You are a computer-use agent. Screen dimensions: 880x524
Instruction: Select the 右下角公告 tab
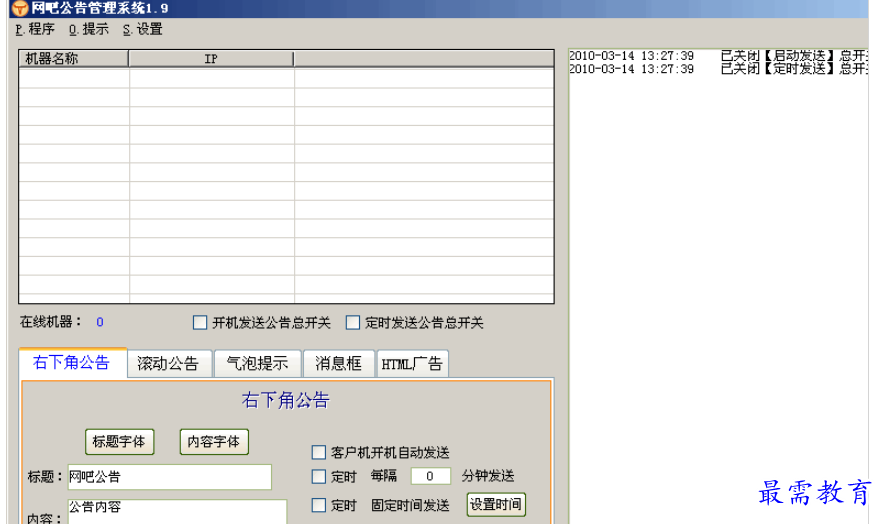click(x=72, y=362)
